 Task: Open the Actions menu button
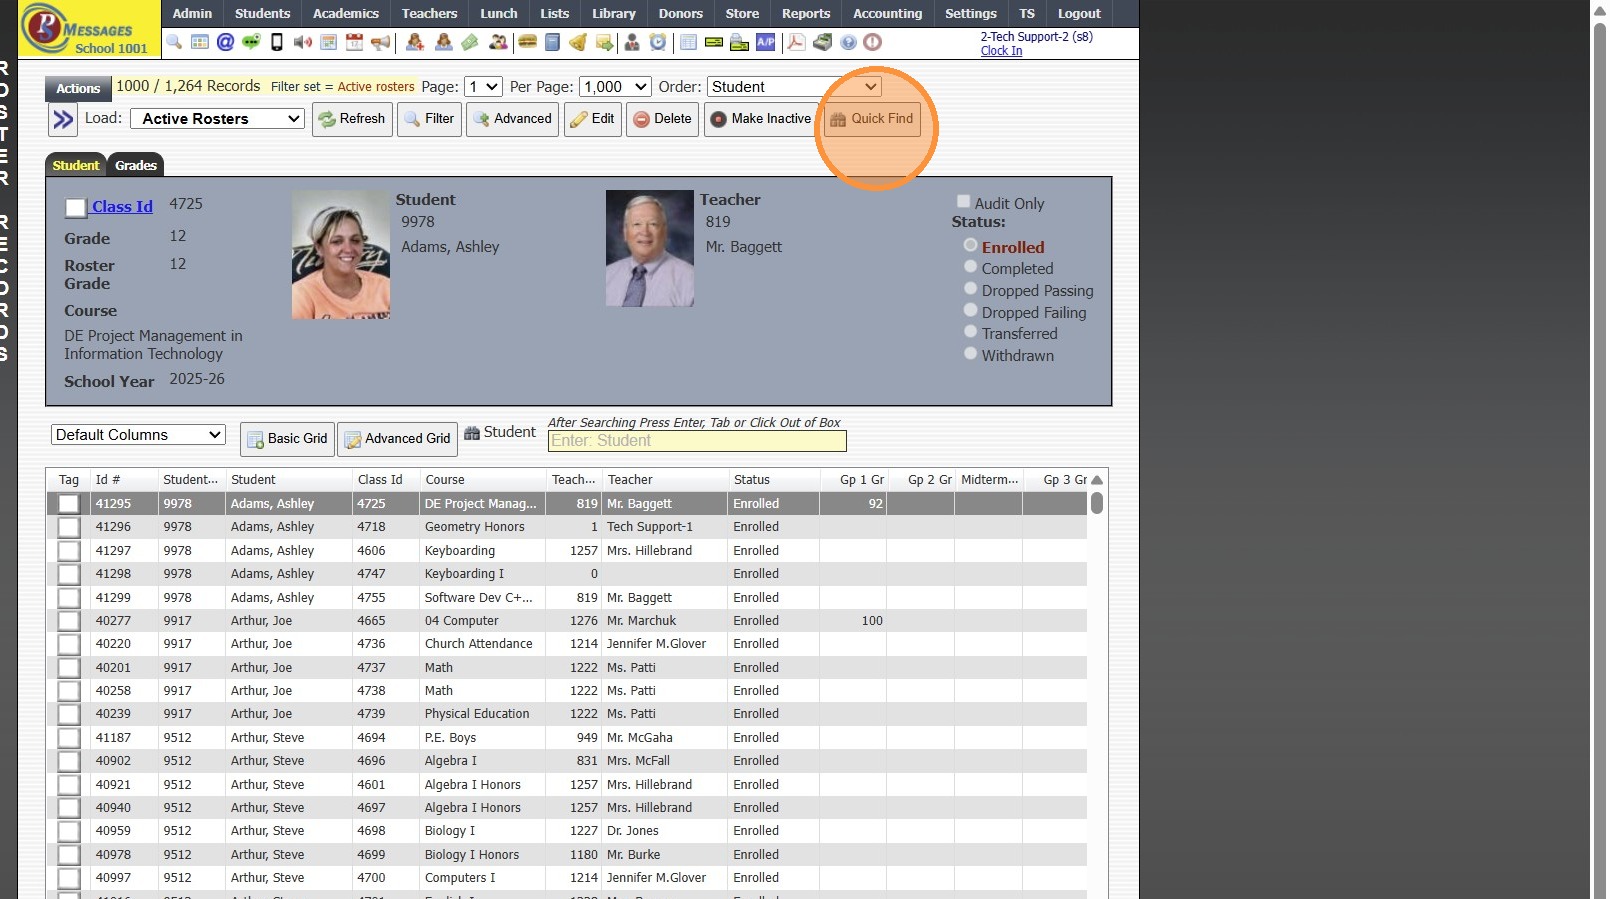coord(78,88)
